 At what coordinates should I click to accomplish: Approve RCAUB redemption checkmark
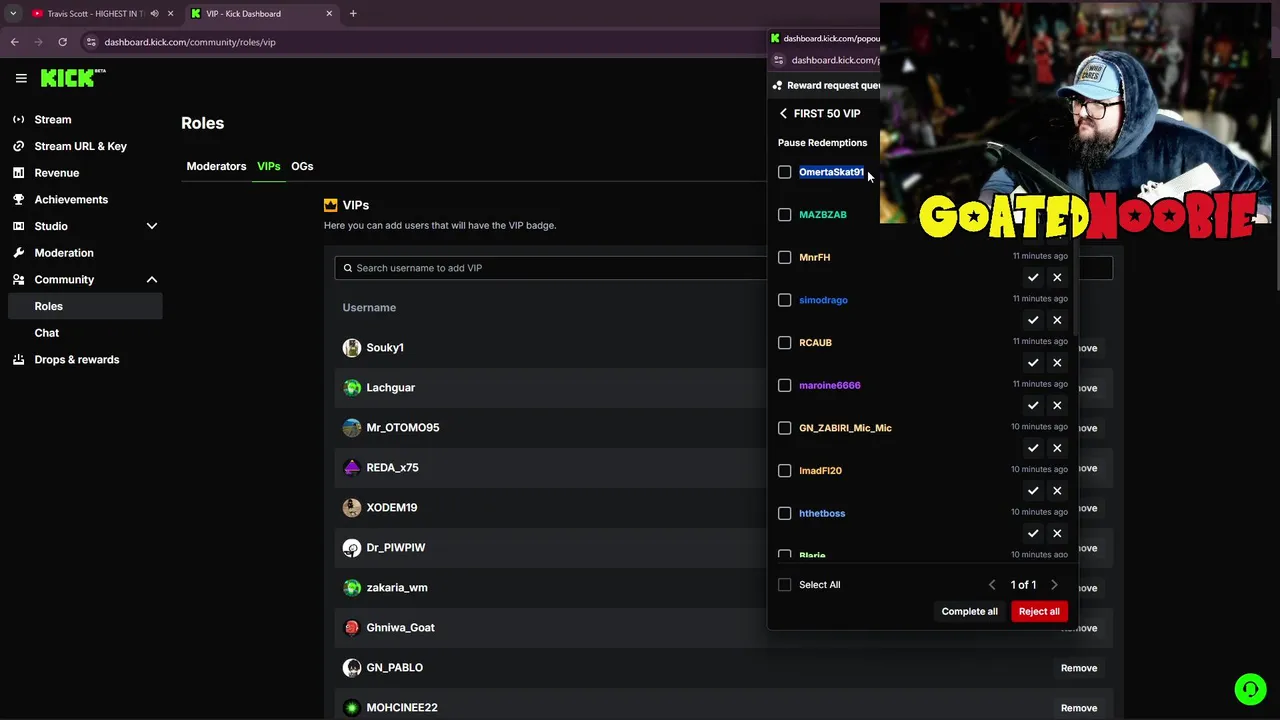[1033, 363]
